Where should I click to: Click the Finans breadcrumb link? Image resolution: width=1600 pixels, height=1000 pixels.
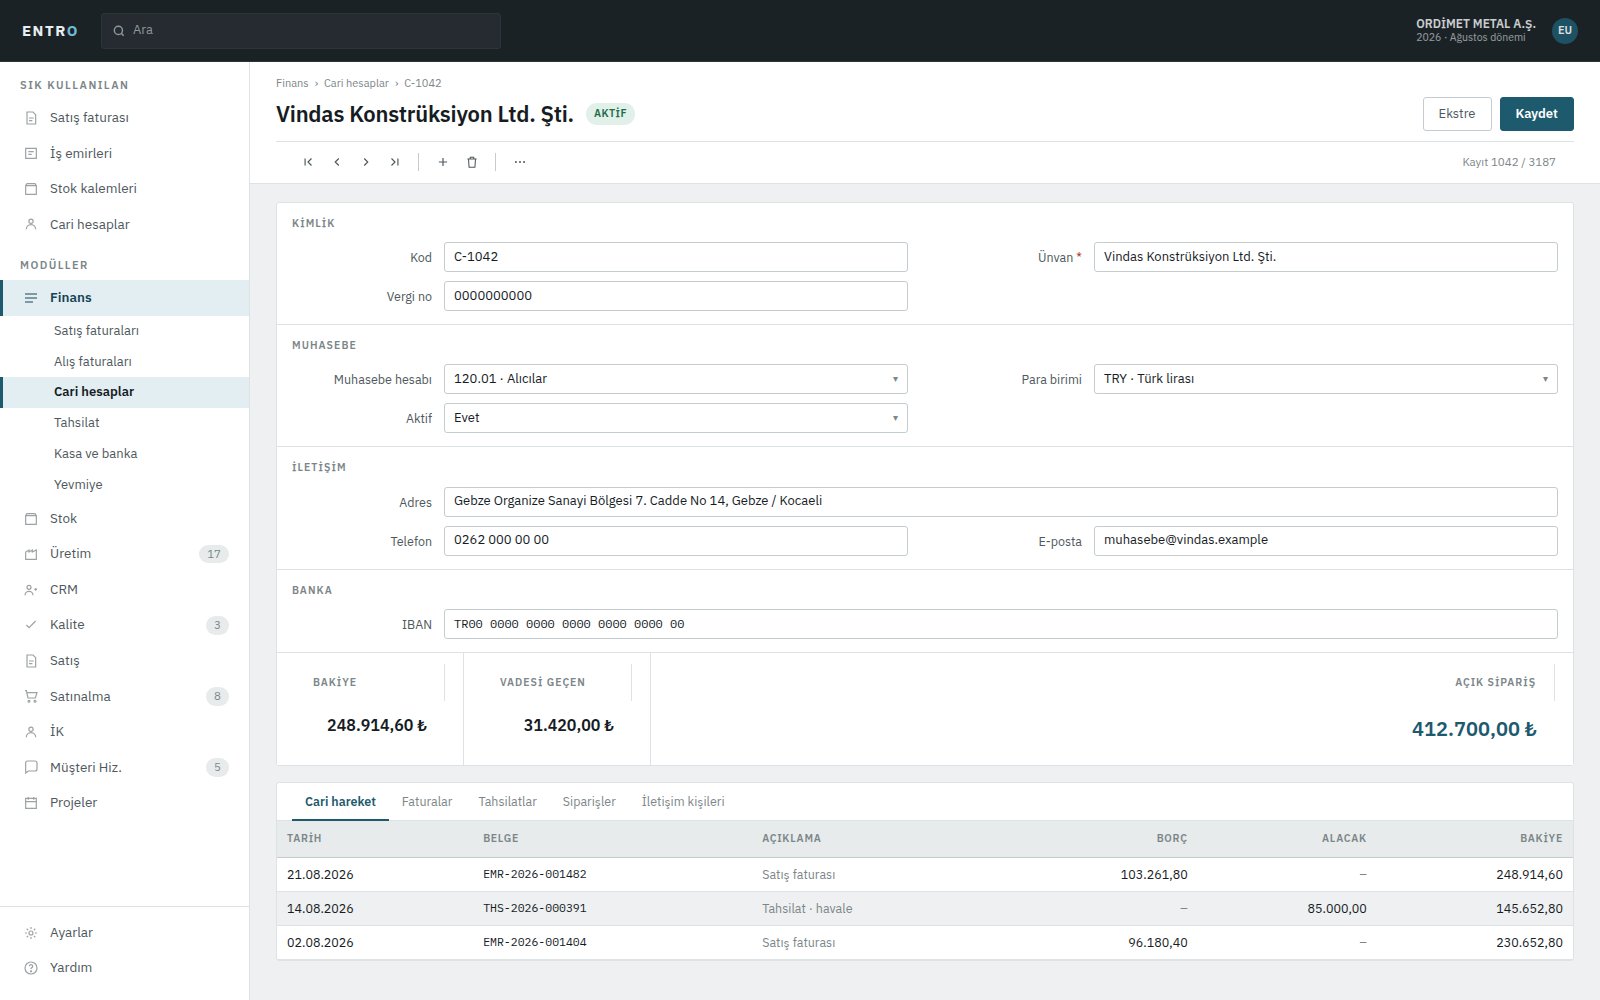pos(292,83)
